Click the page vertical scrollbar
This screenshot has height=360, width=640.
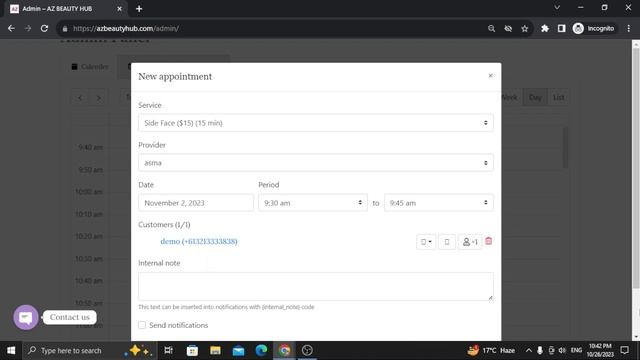coord(636,168)
